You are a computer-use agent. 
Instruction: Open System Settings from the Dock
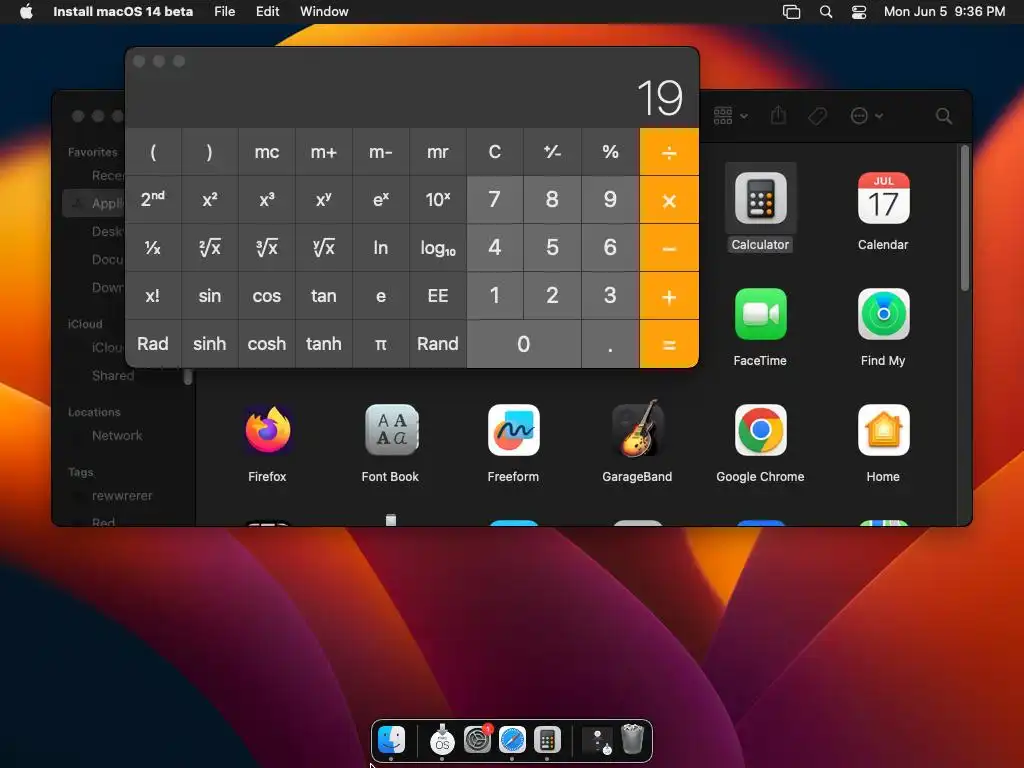pos(477,740)
